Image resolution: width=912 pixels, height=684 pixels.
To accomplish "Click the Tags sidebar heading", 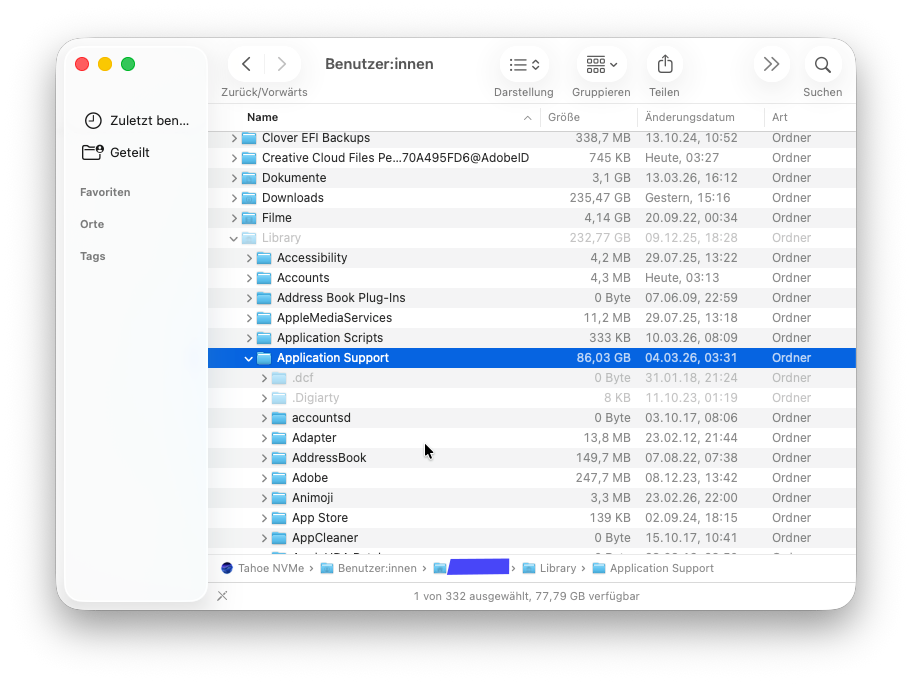I will pyautogui.click(x=92, y=256).
